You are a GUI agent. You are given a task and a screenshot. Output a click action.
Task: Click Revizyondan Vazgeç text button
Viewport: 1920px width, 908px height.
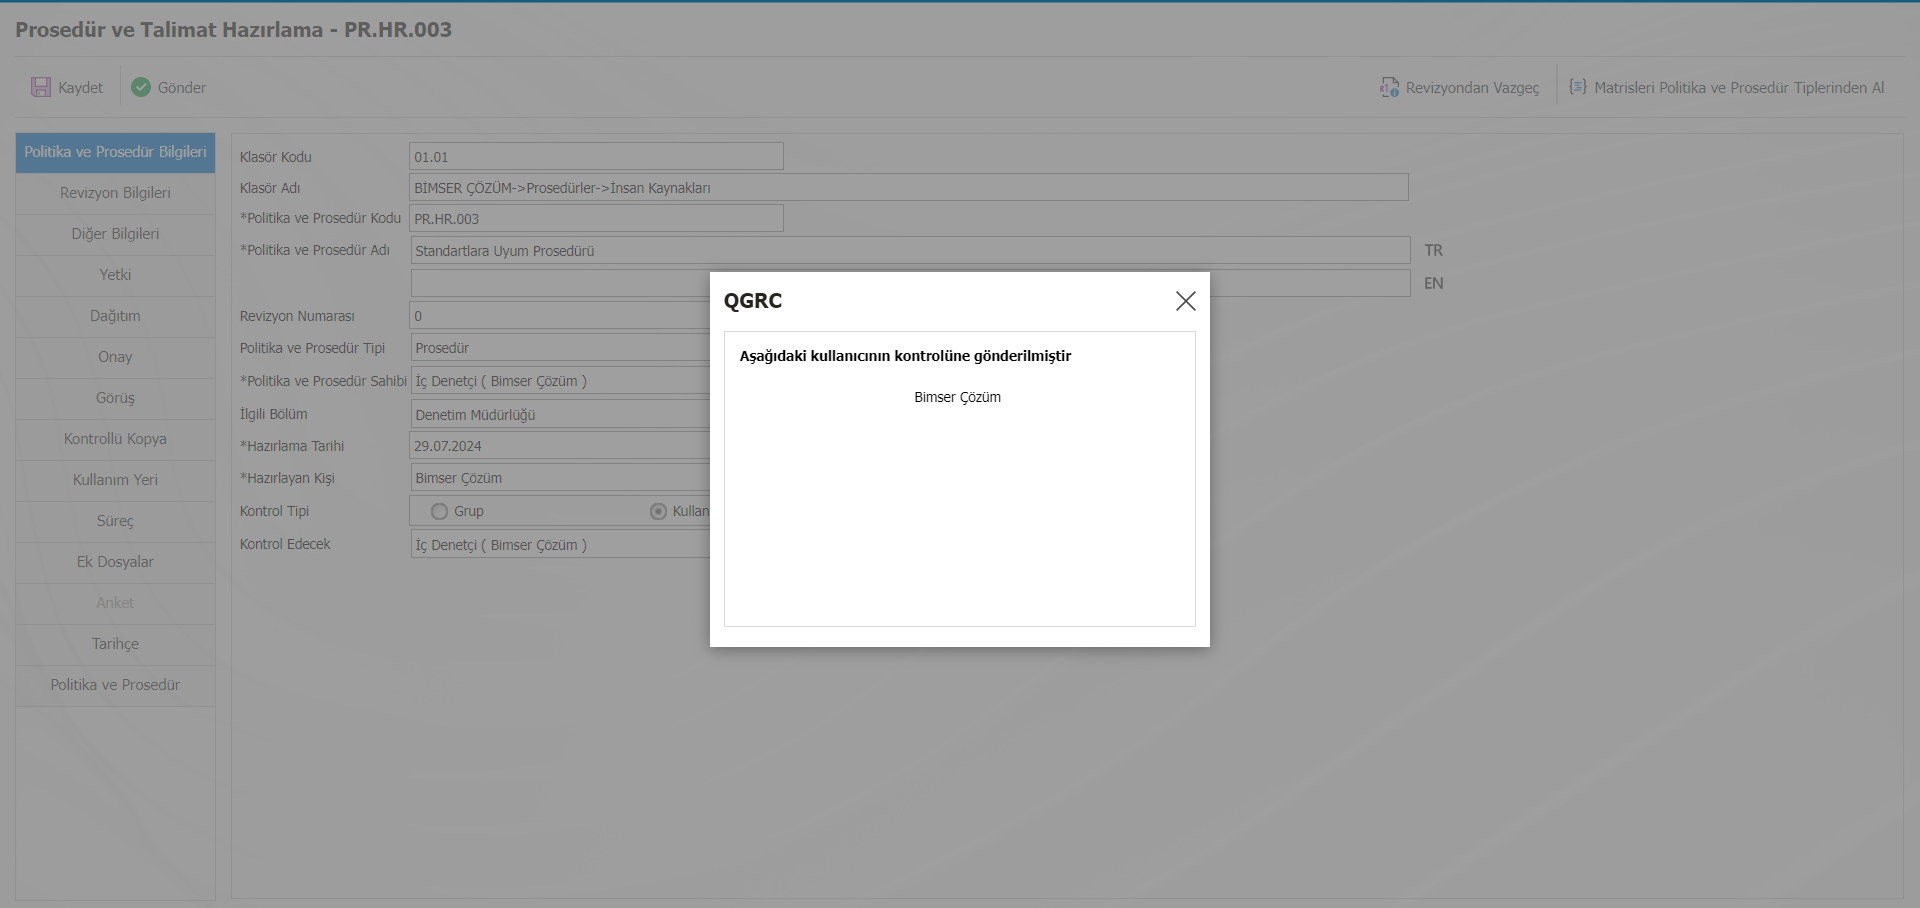pyautogui.click(x=1472, y=87)
